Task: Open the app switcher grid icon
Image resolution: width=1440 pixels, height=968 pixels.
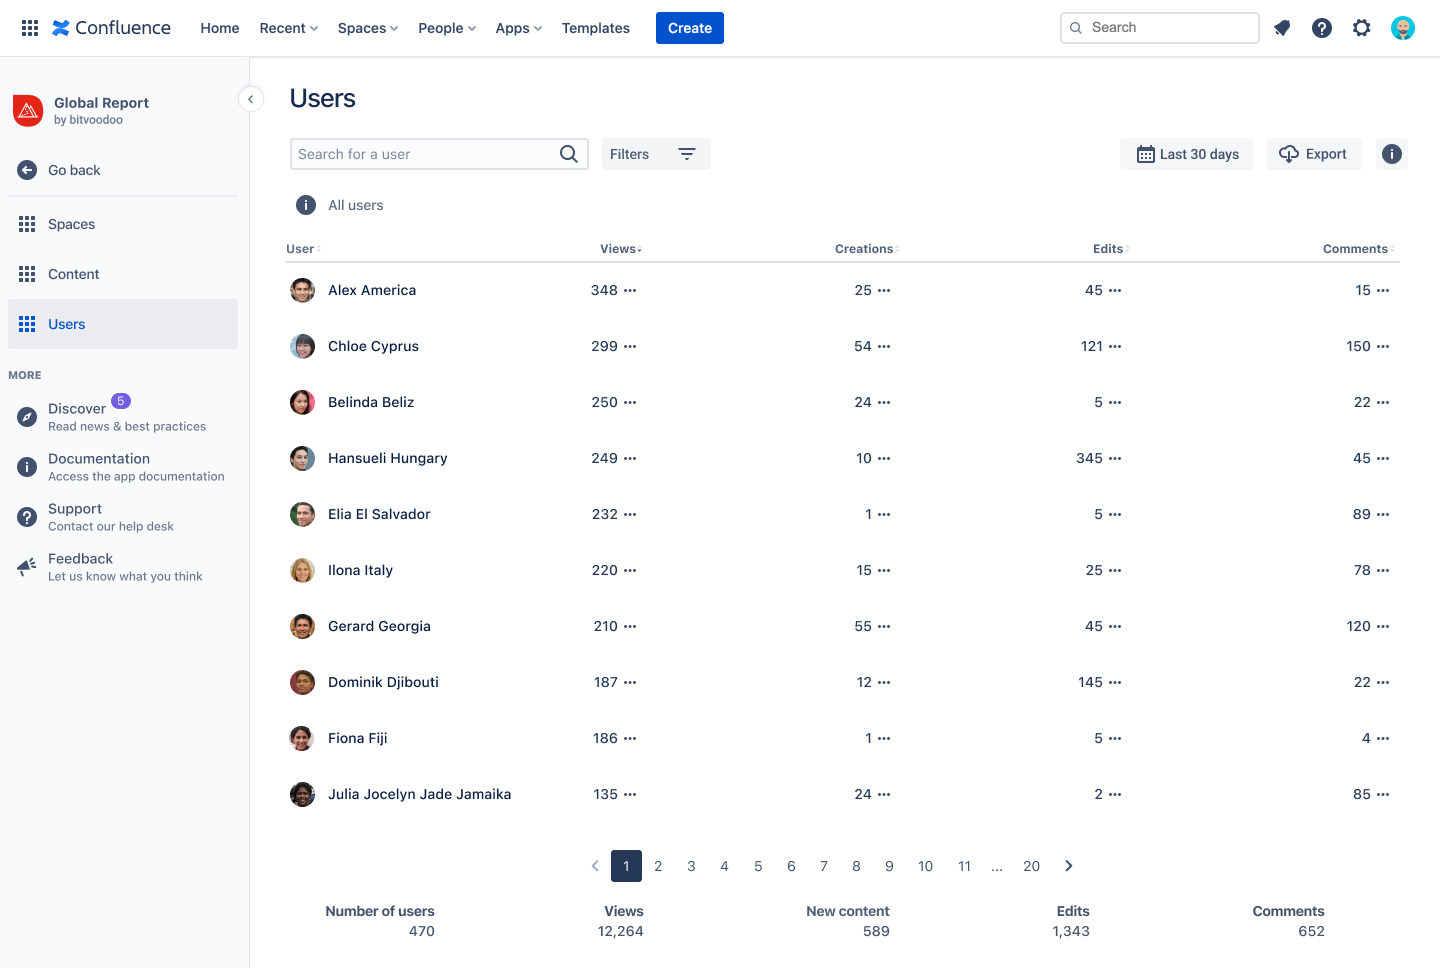Action: coord(30,28)
